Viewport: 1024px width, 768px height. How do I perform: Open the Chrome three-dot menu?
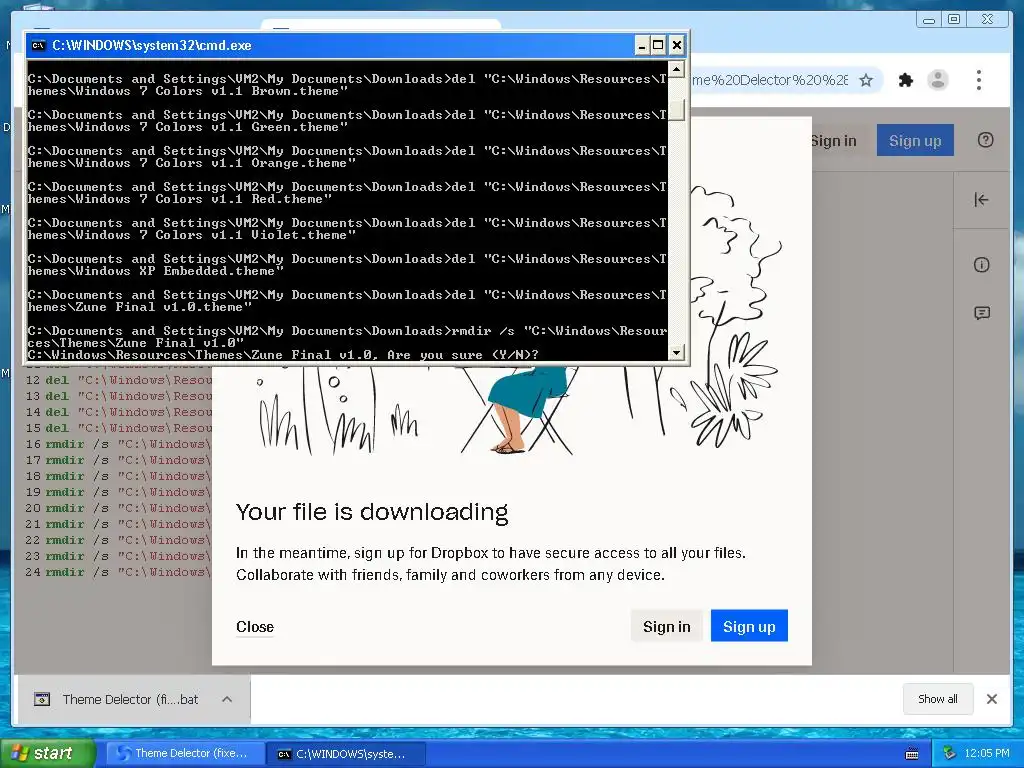pyautogui.click(x=978, y=80)
